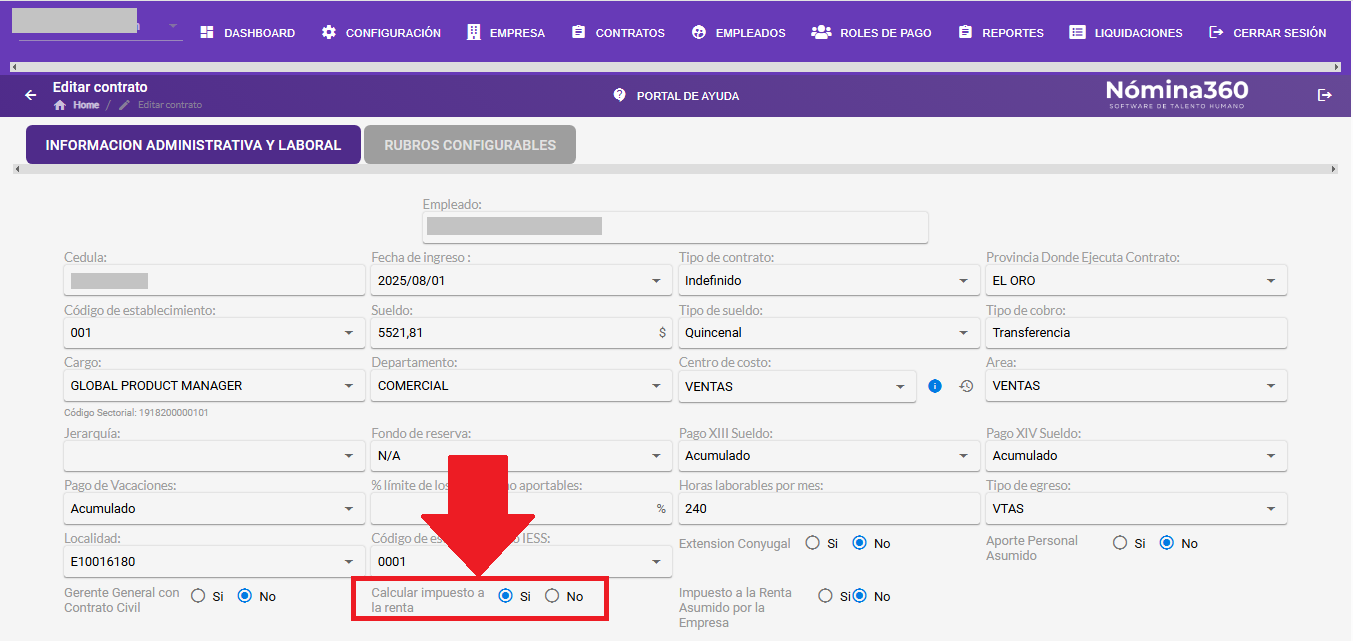Open the Pago XIII Sueldo dropdown
This screenshot has height=641, width=1353.
coord(829,456)
